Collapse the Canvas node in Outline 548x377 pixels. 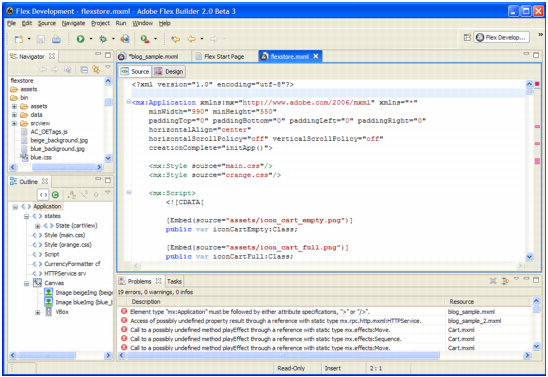click(26, 283)
